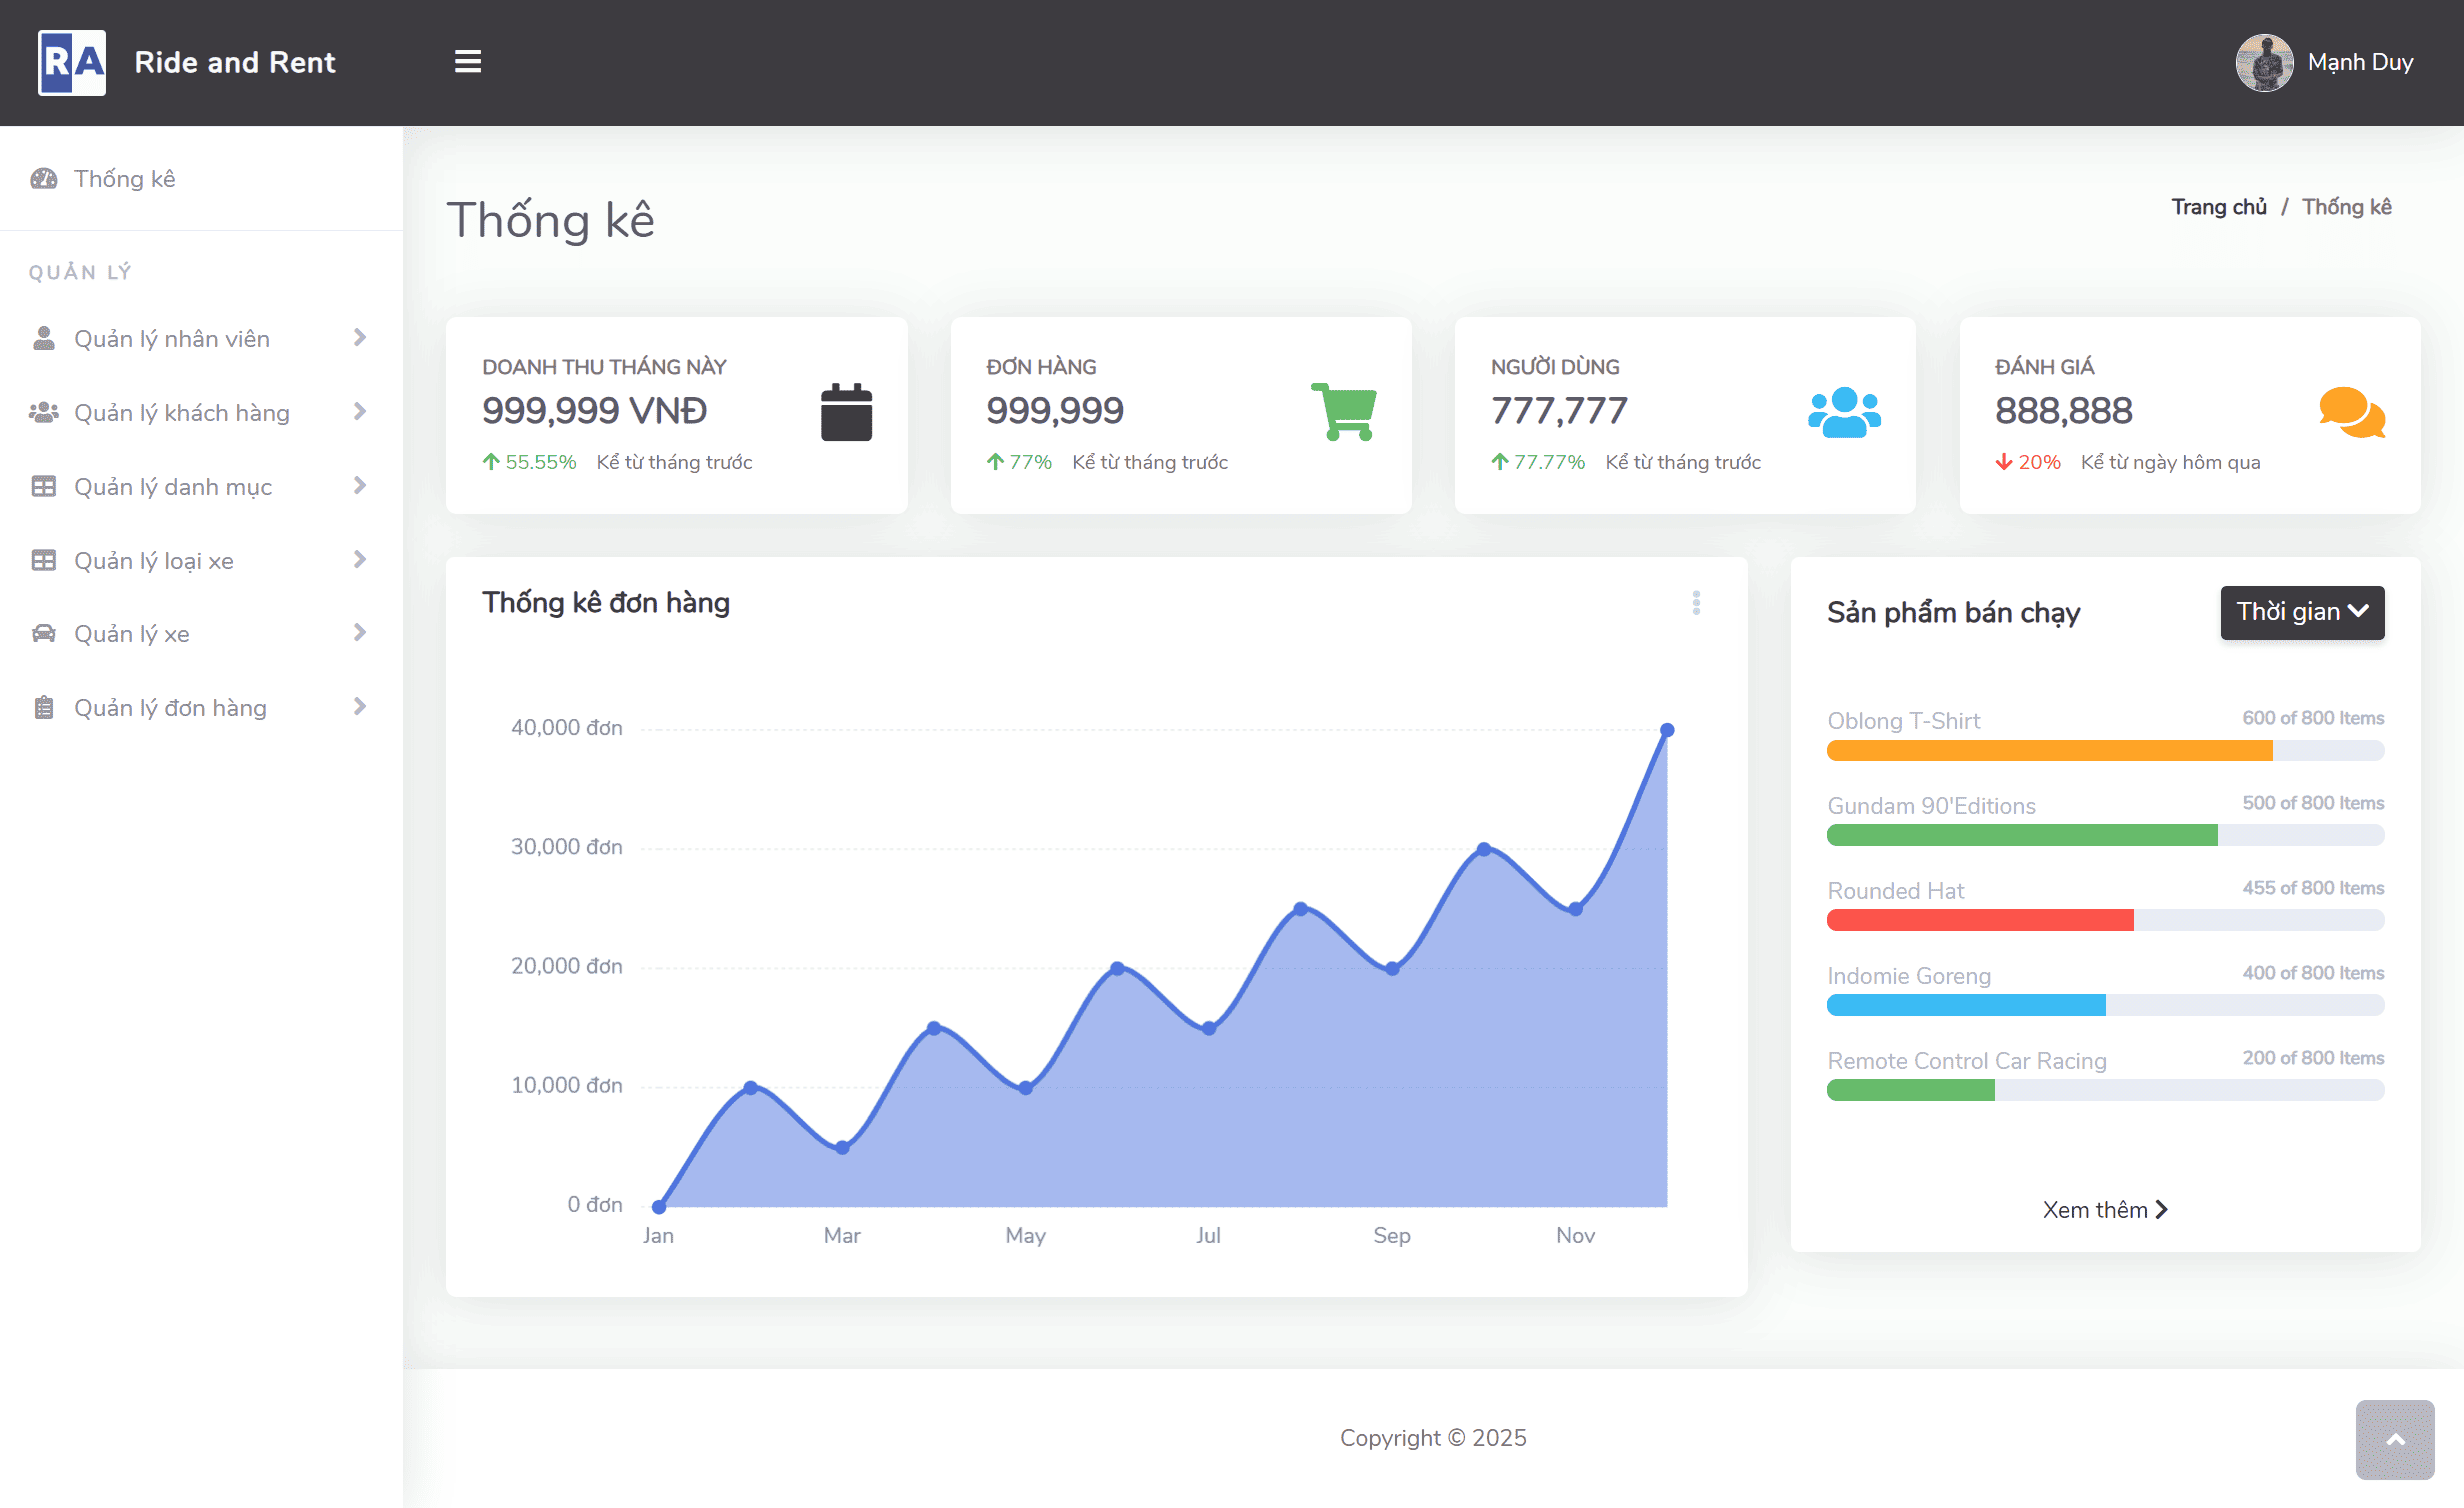Click the table icon for Quản lý loại xe
This screenshot has width=2464, height=1508.
pyautogui.click(x=43, y=560)
